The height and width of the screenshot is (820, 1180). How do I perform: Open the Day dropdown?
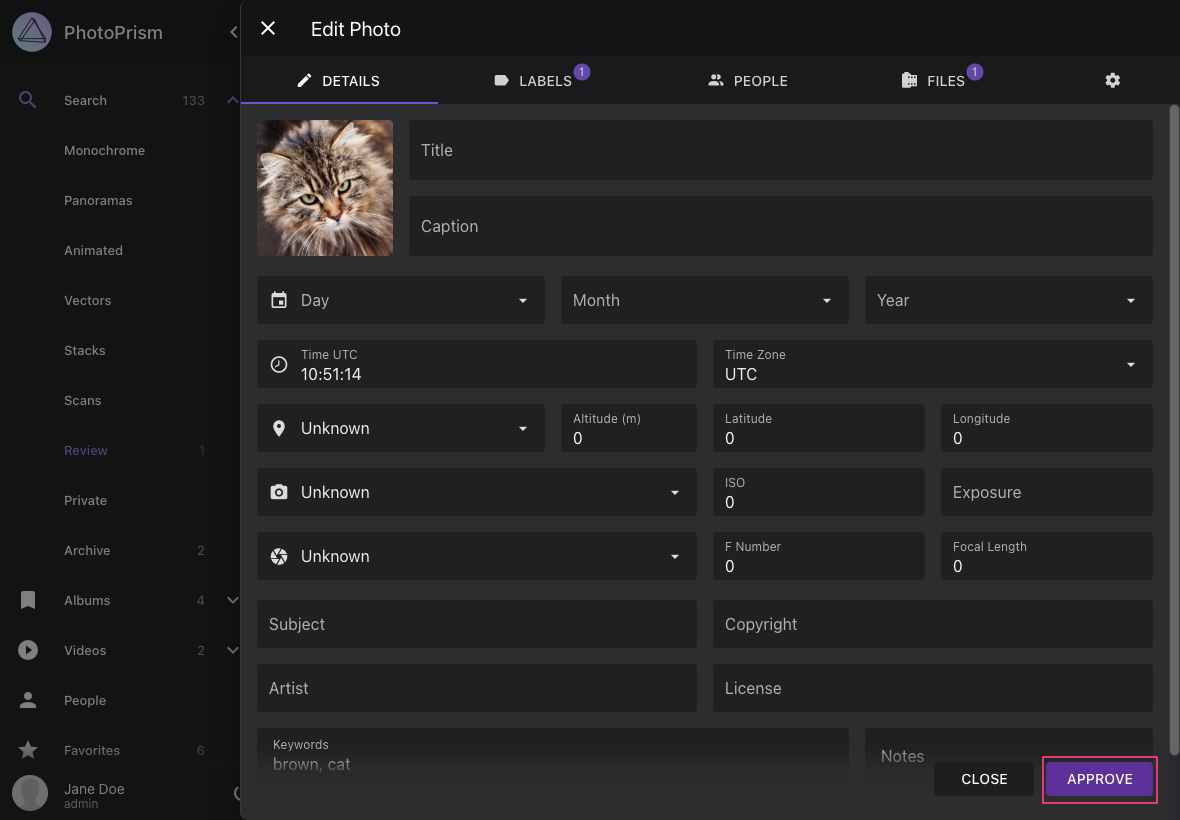[x=400, y=300]
